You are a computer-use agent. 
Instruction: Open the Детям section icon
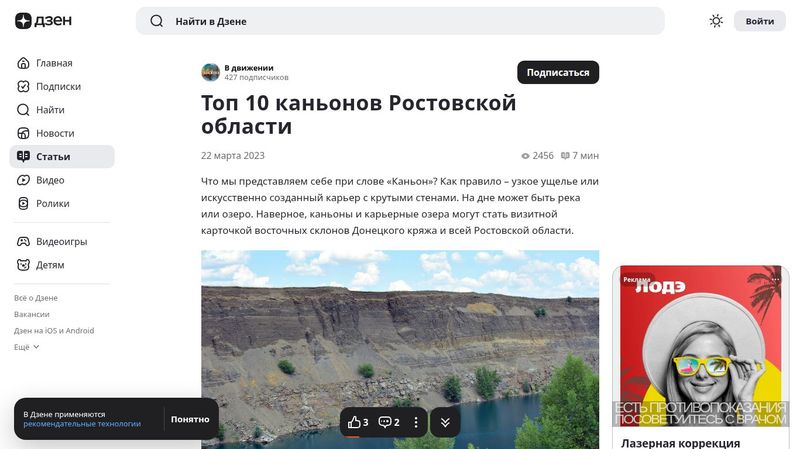23,265
